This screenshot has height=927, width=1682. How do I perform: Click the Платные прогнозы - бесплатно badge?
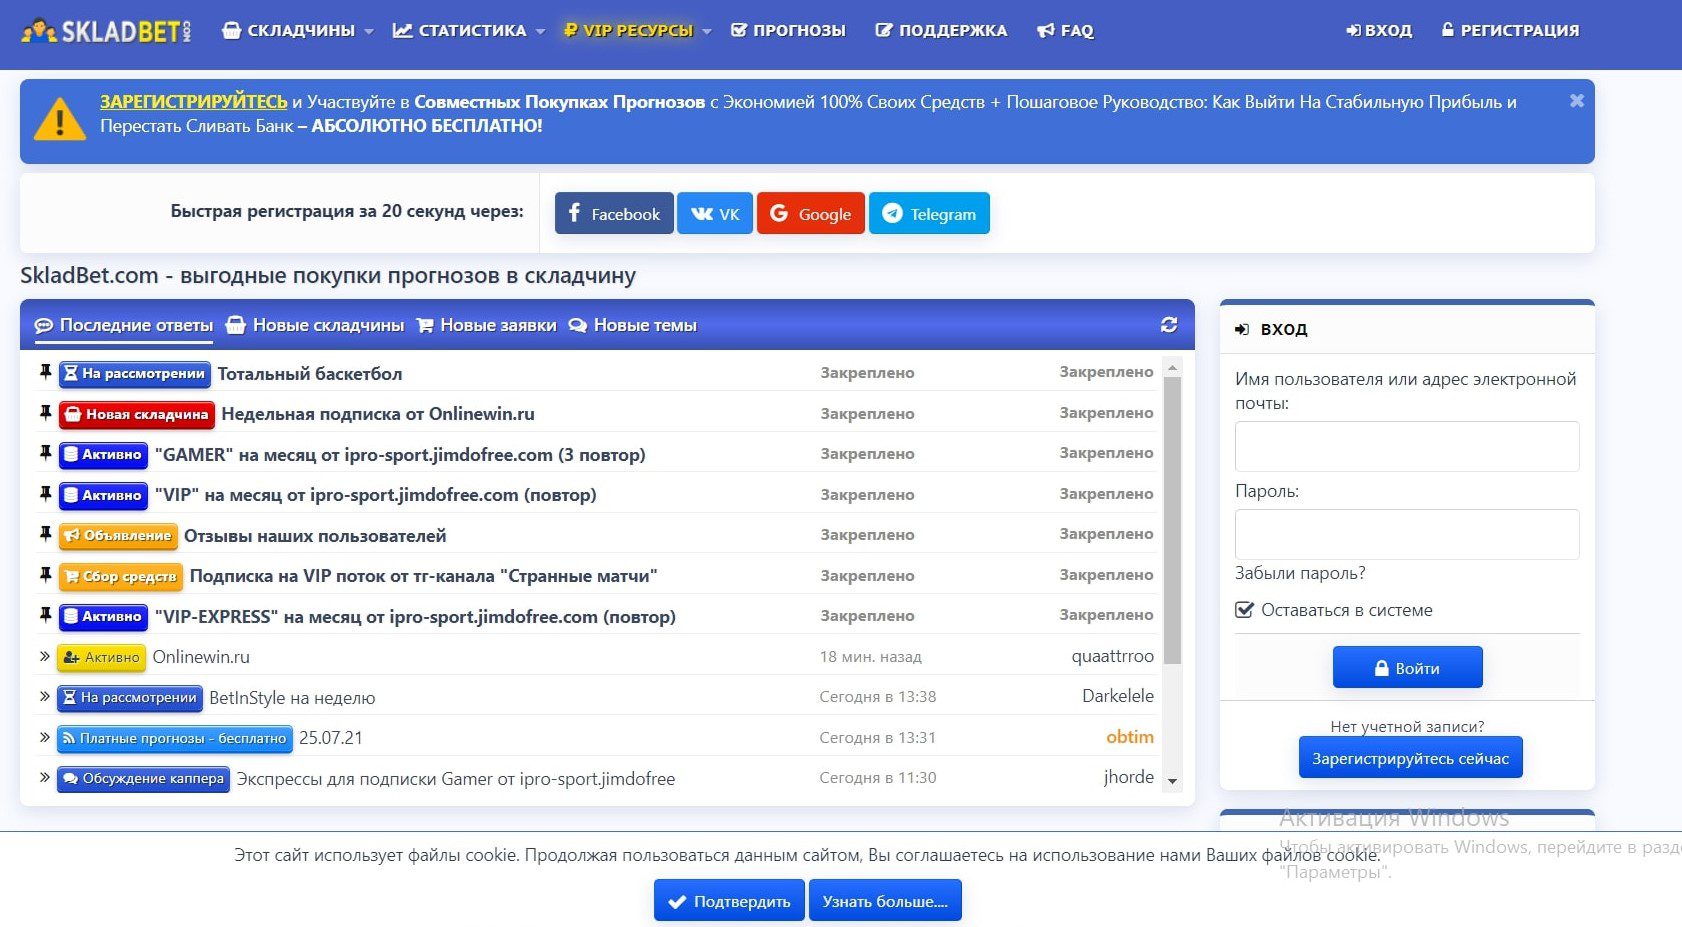coord(175,738)
